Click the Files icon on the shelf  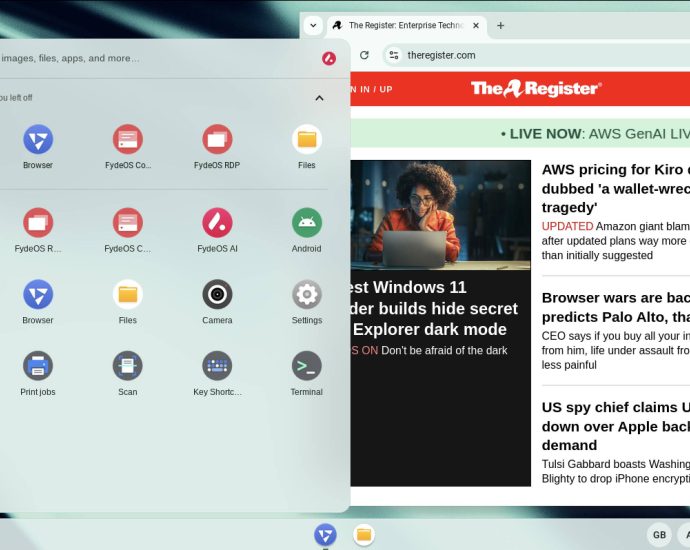click(x=364, y=535)
